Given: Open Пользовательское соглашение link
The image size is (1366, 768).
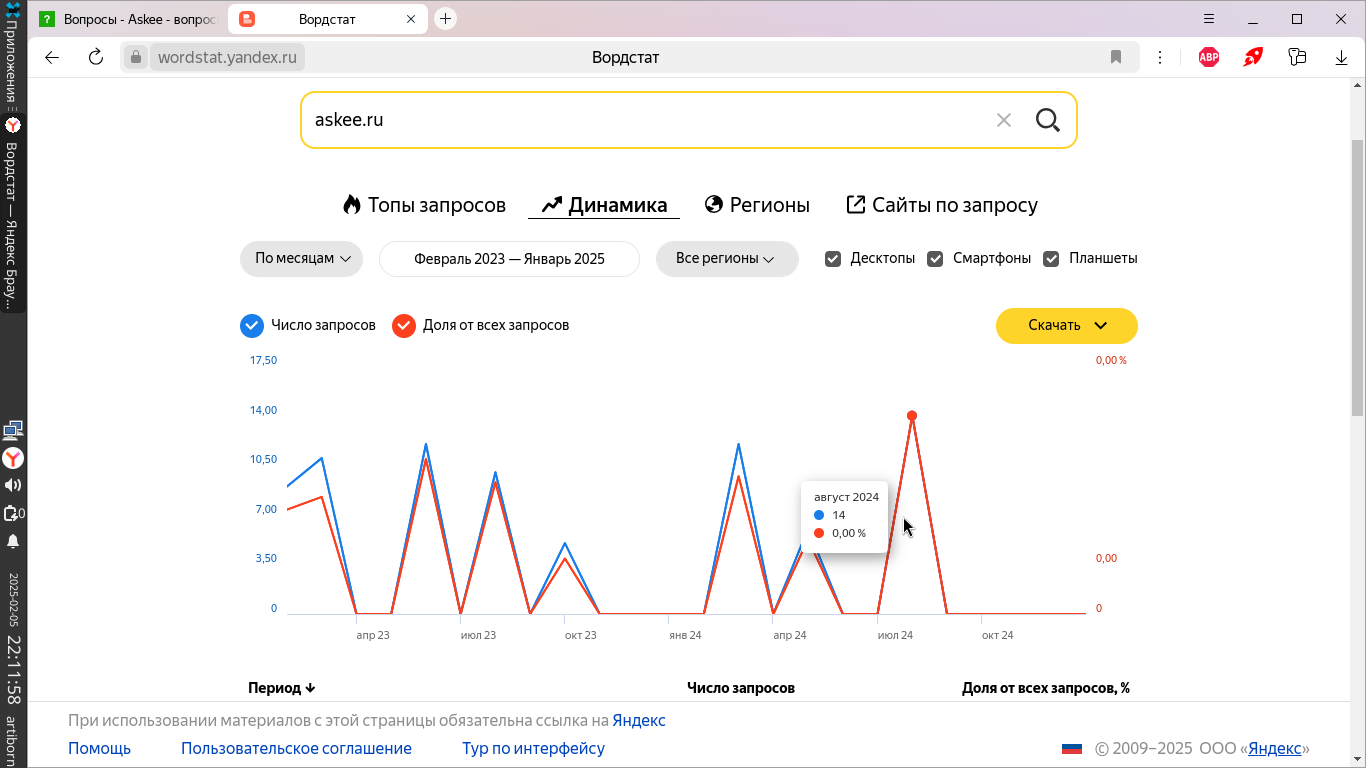Looking at the screenshot, I should tap(296, 748).
